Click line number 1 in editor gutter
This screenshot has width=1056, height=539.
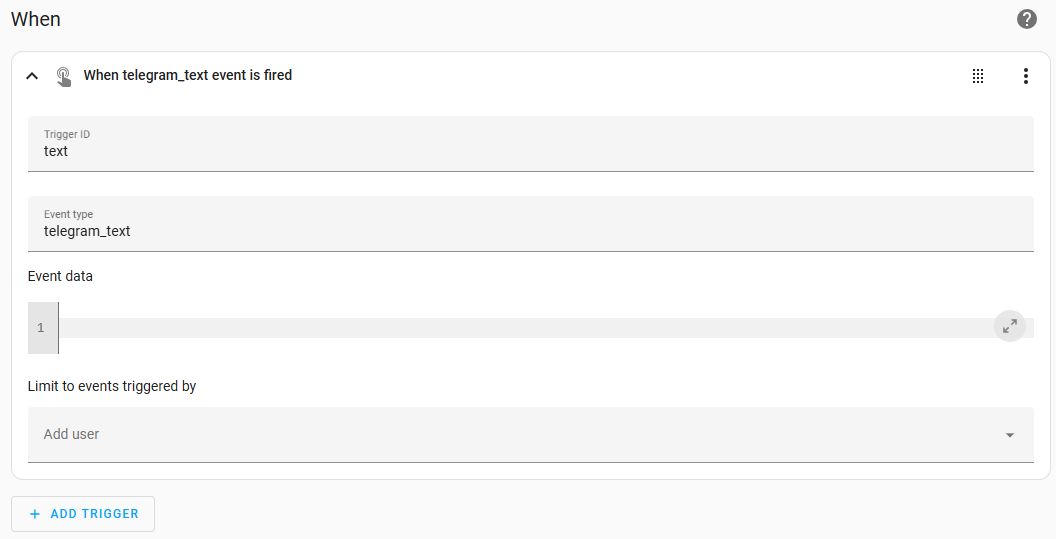pos(41,328)
